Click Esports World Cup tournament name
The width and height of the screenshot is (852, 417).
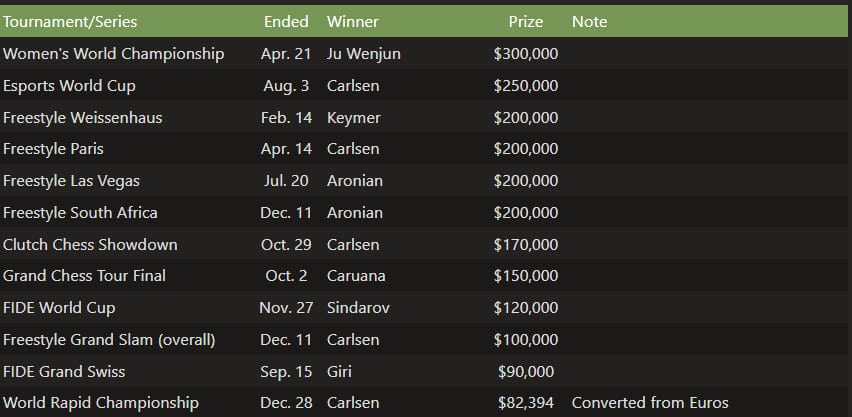click(69, 86)
